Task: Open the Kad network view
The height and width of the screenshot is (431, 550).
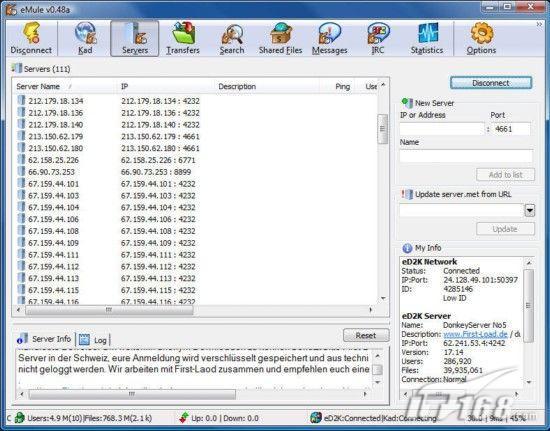Action: (85, 38)
